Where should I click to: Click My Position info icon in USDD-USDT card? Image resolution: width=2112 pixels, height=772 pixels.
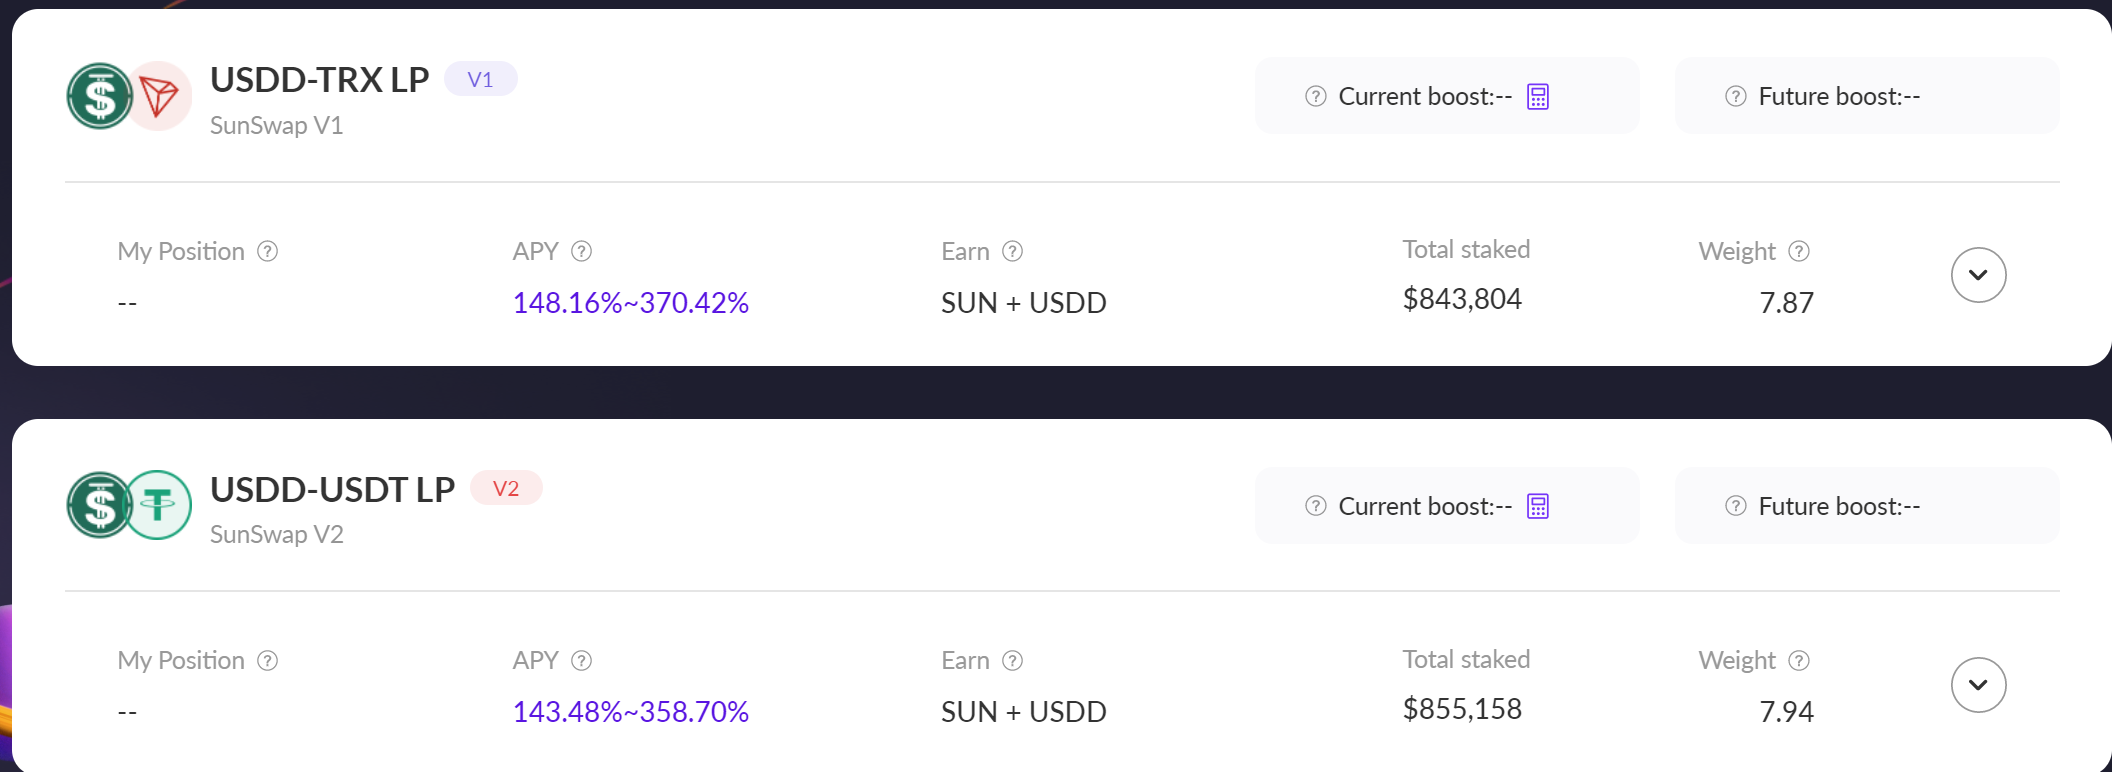click(268, 661)
